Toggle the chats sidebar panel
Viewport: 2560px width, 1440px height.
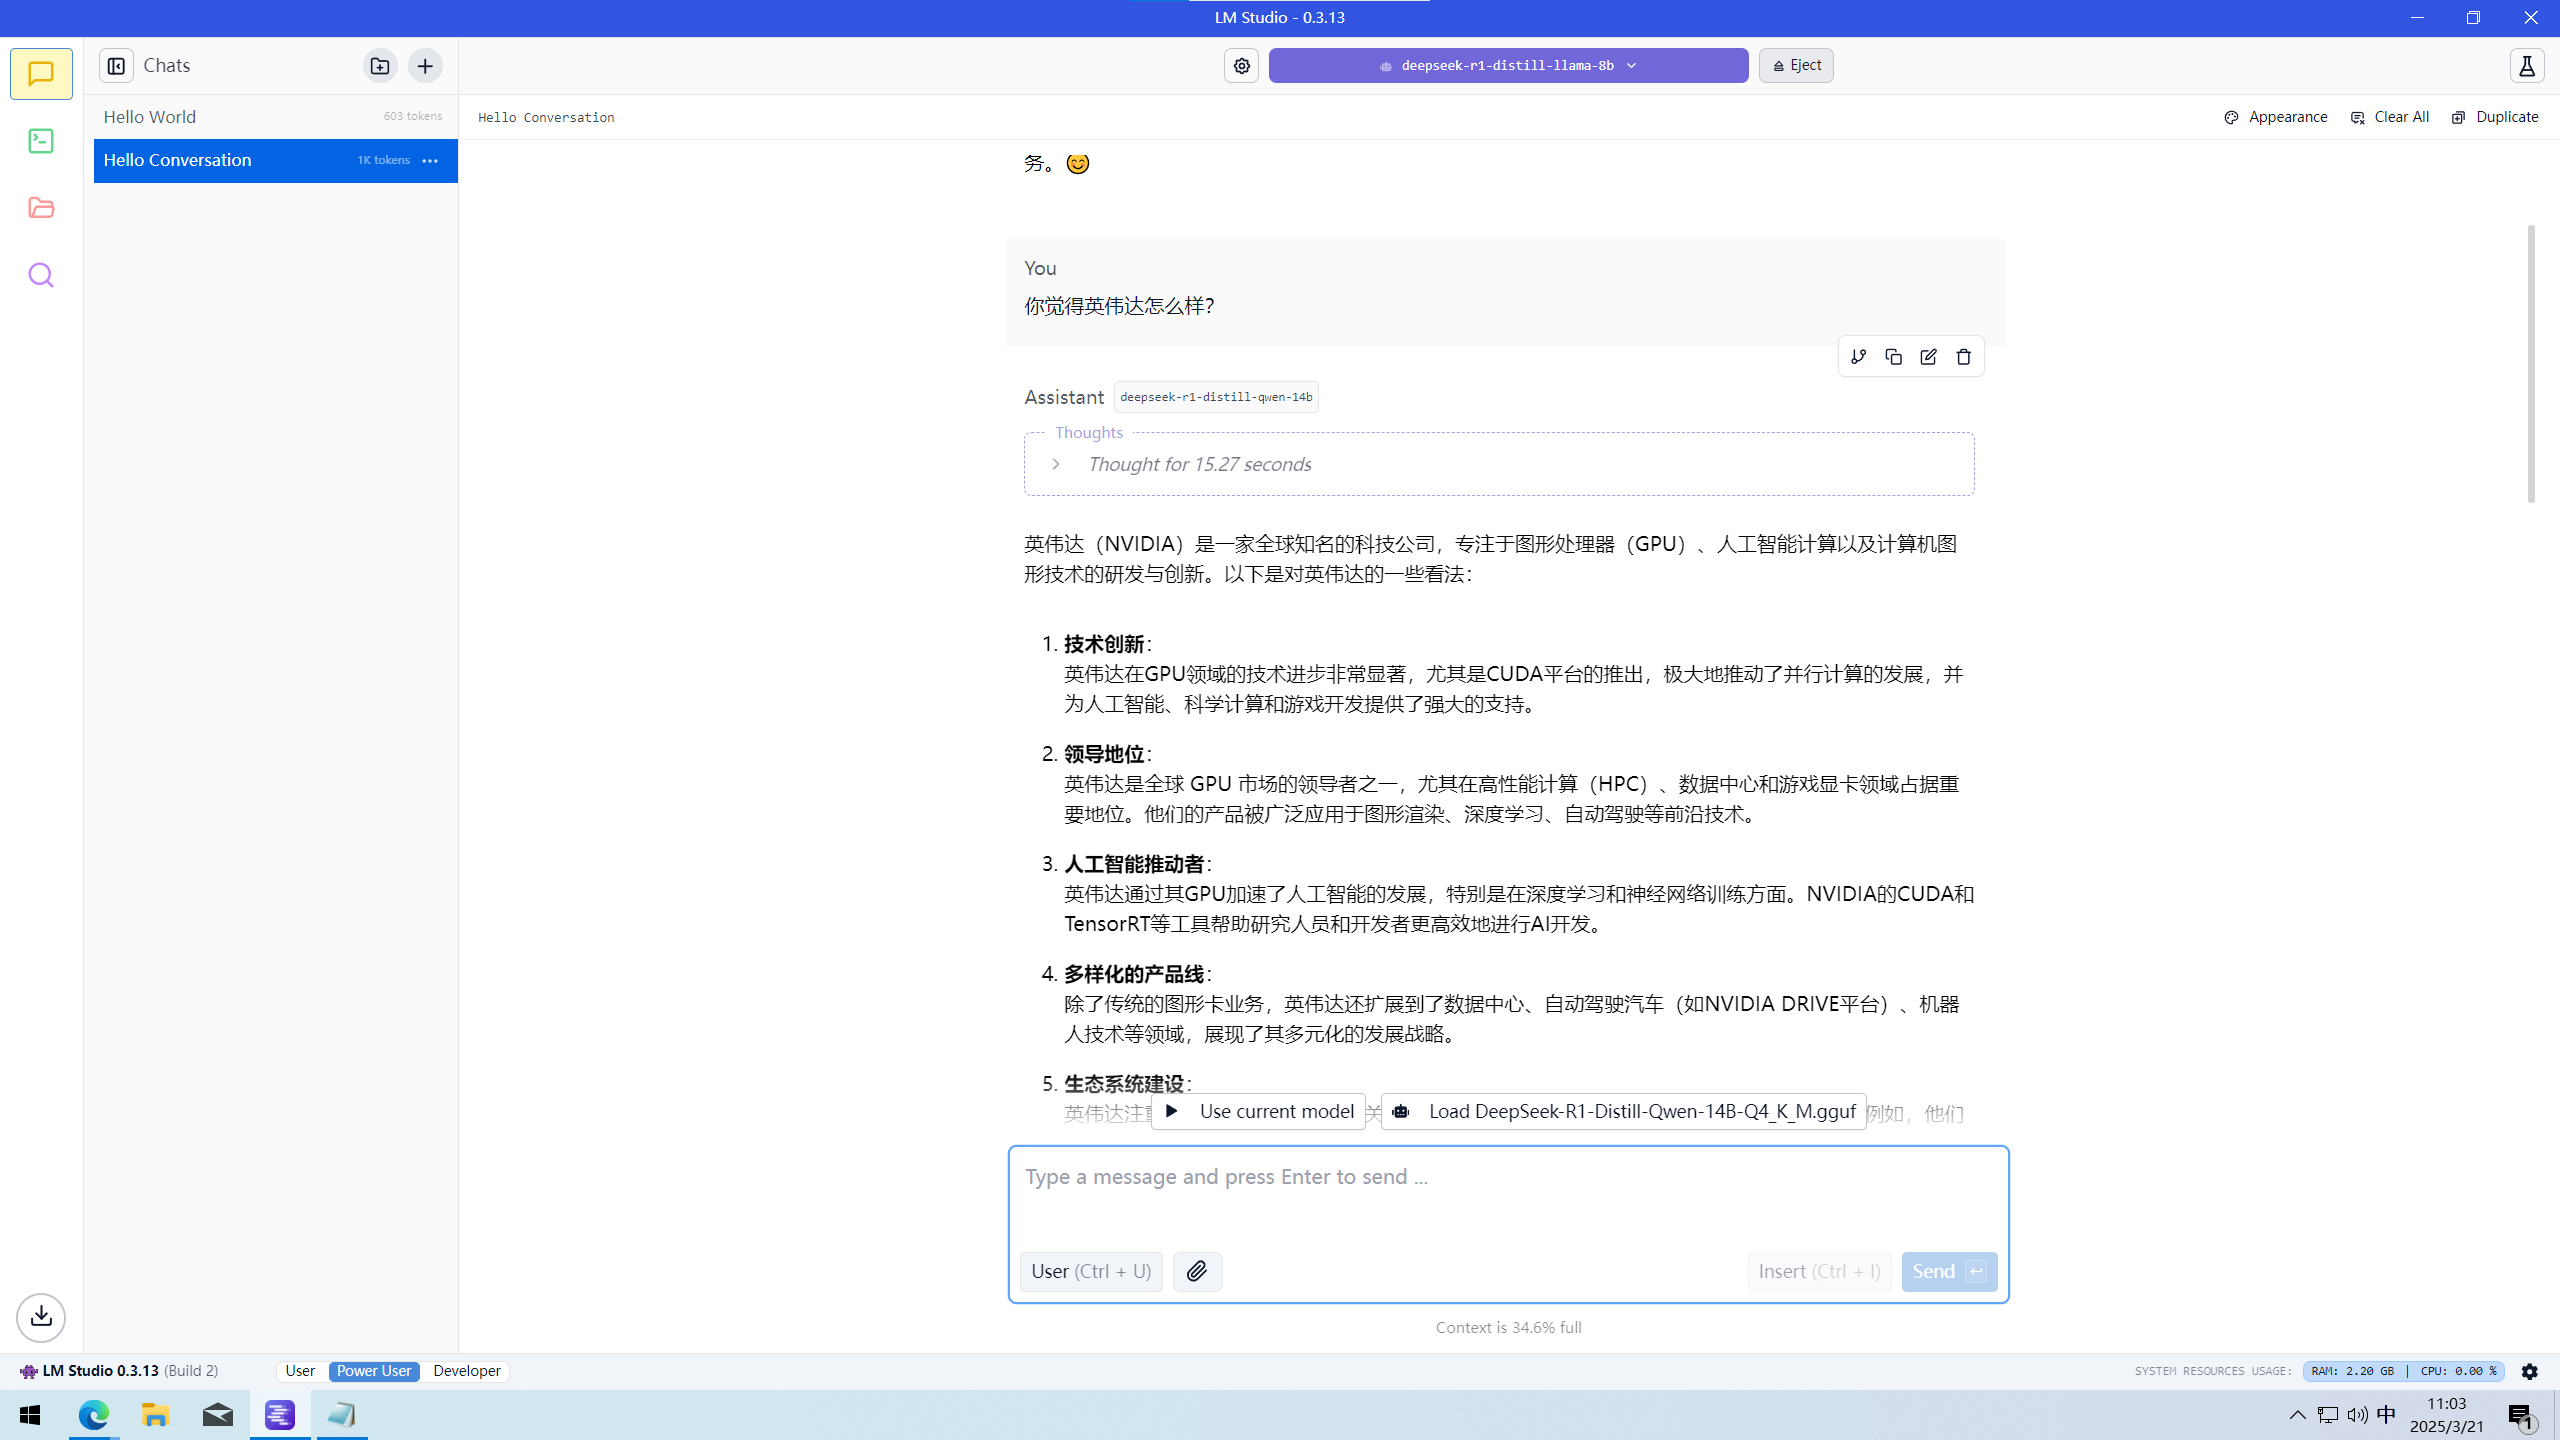116,66
